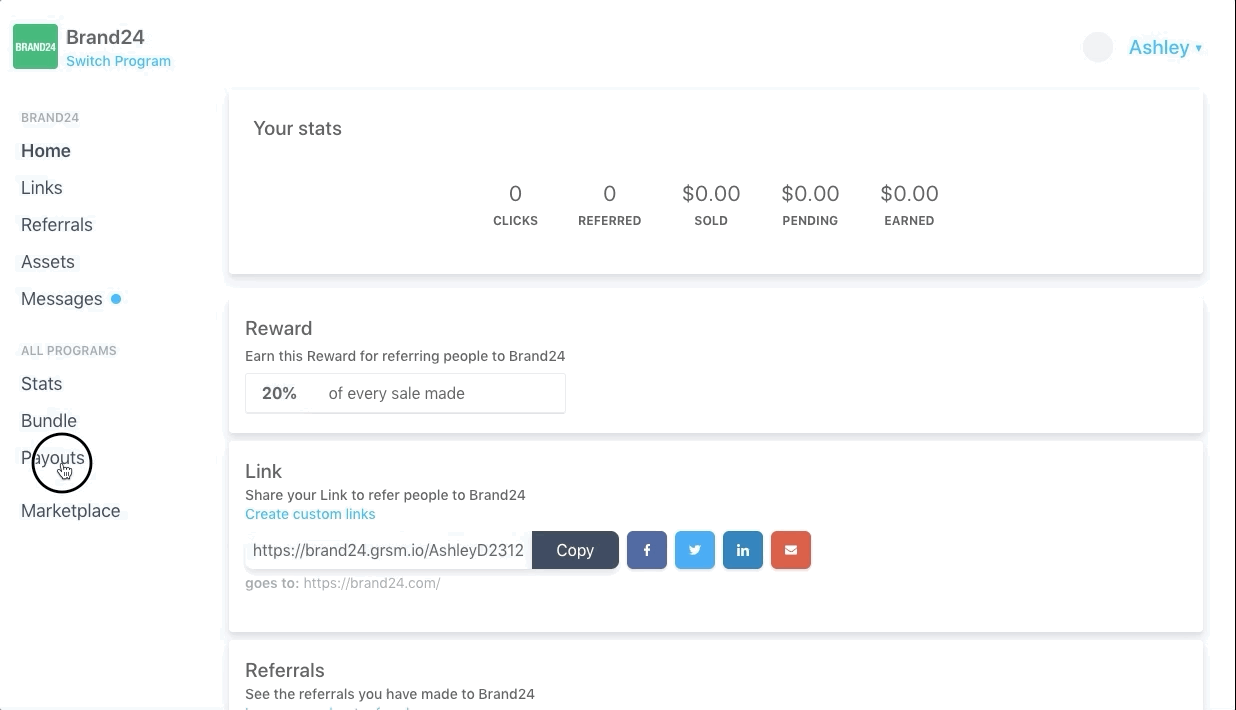Viewport: 1236px width, 710px height.
Task: Click the Brand24 program title
Action: [x=105, y=37]
